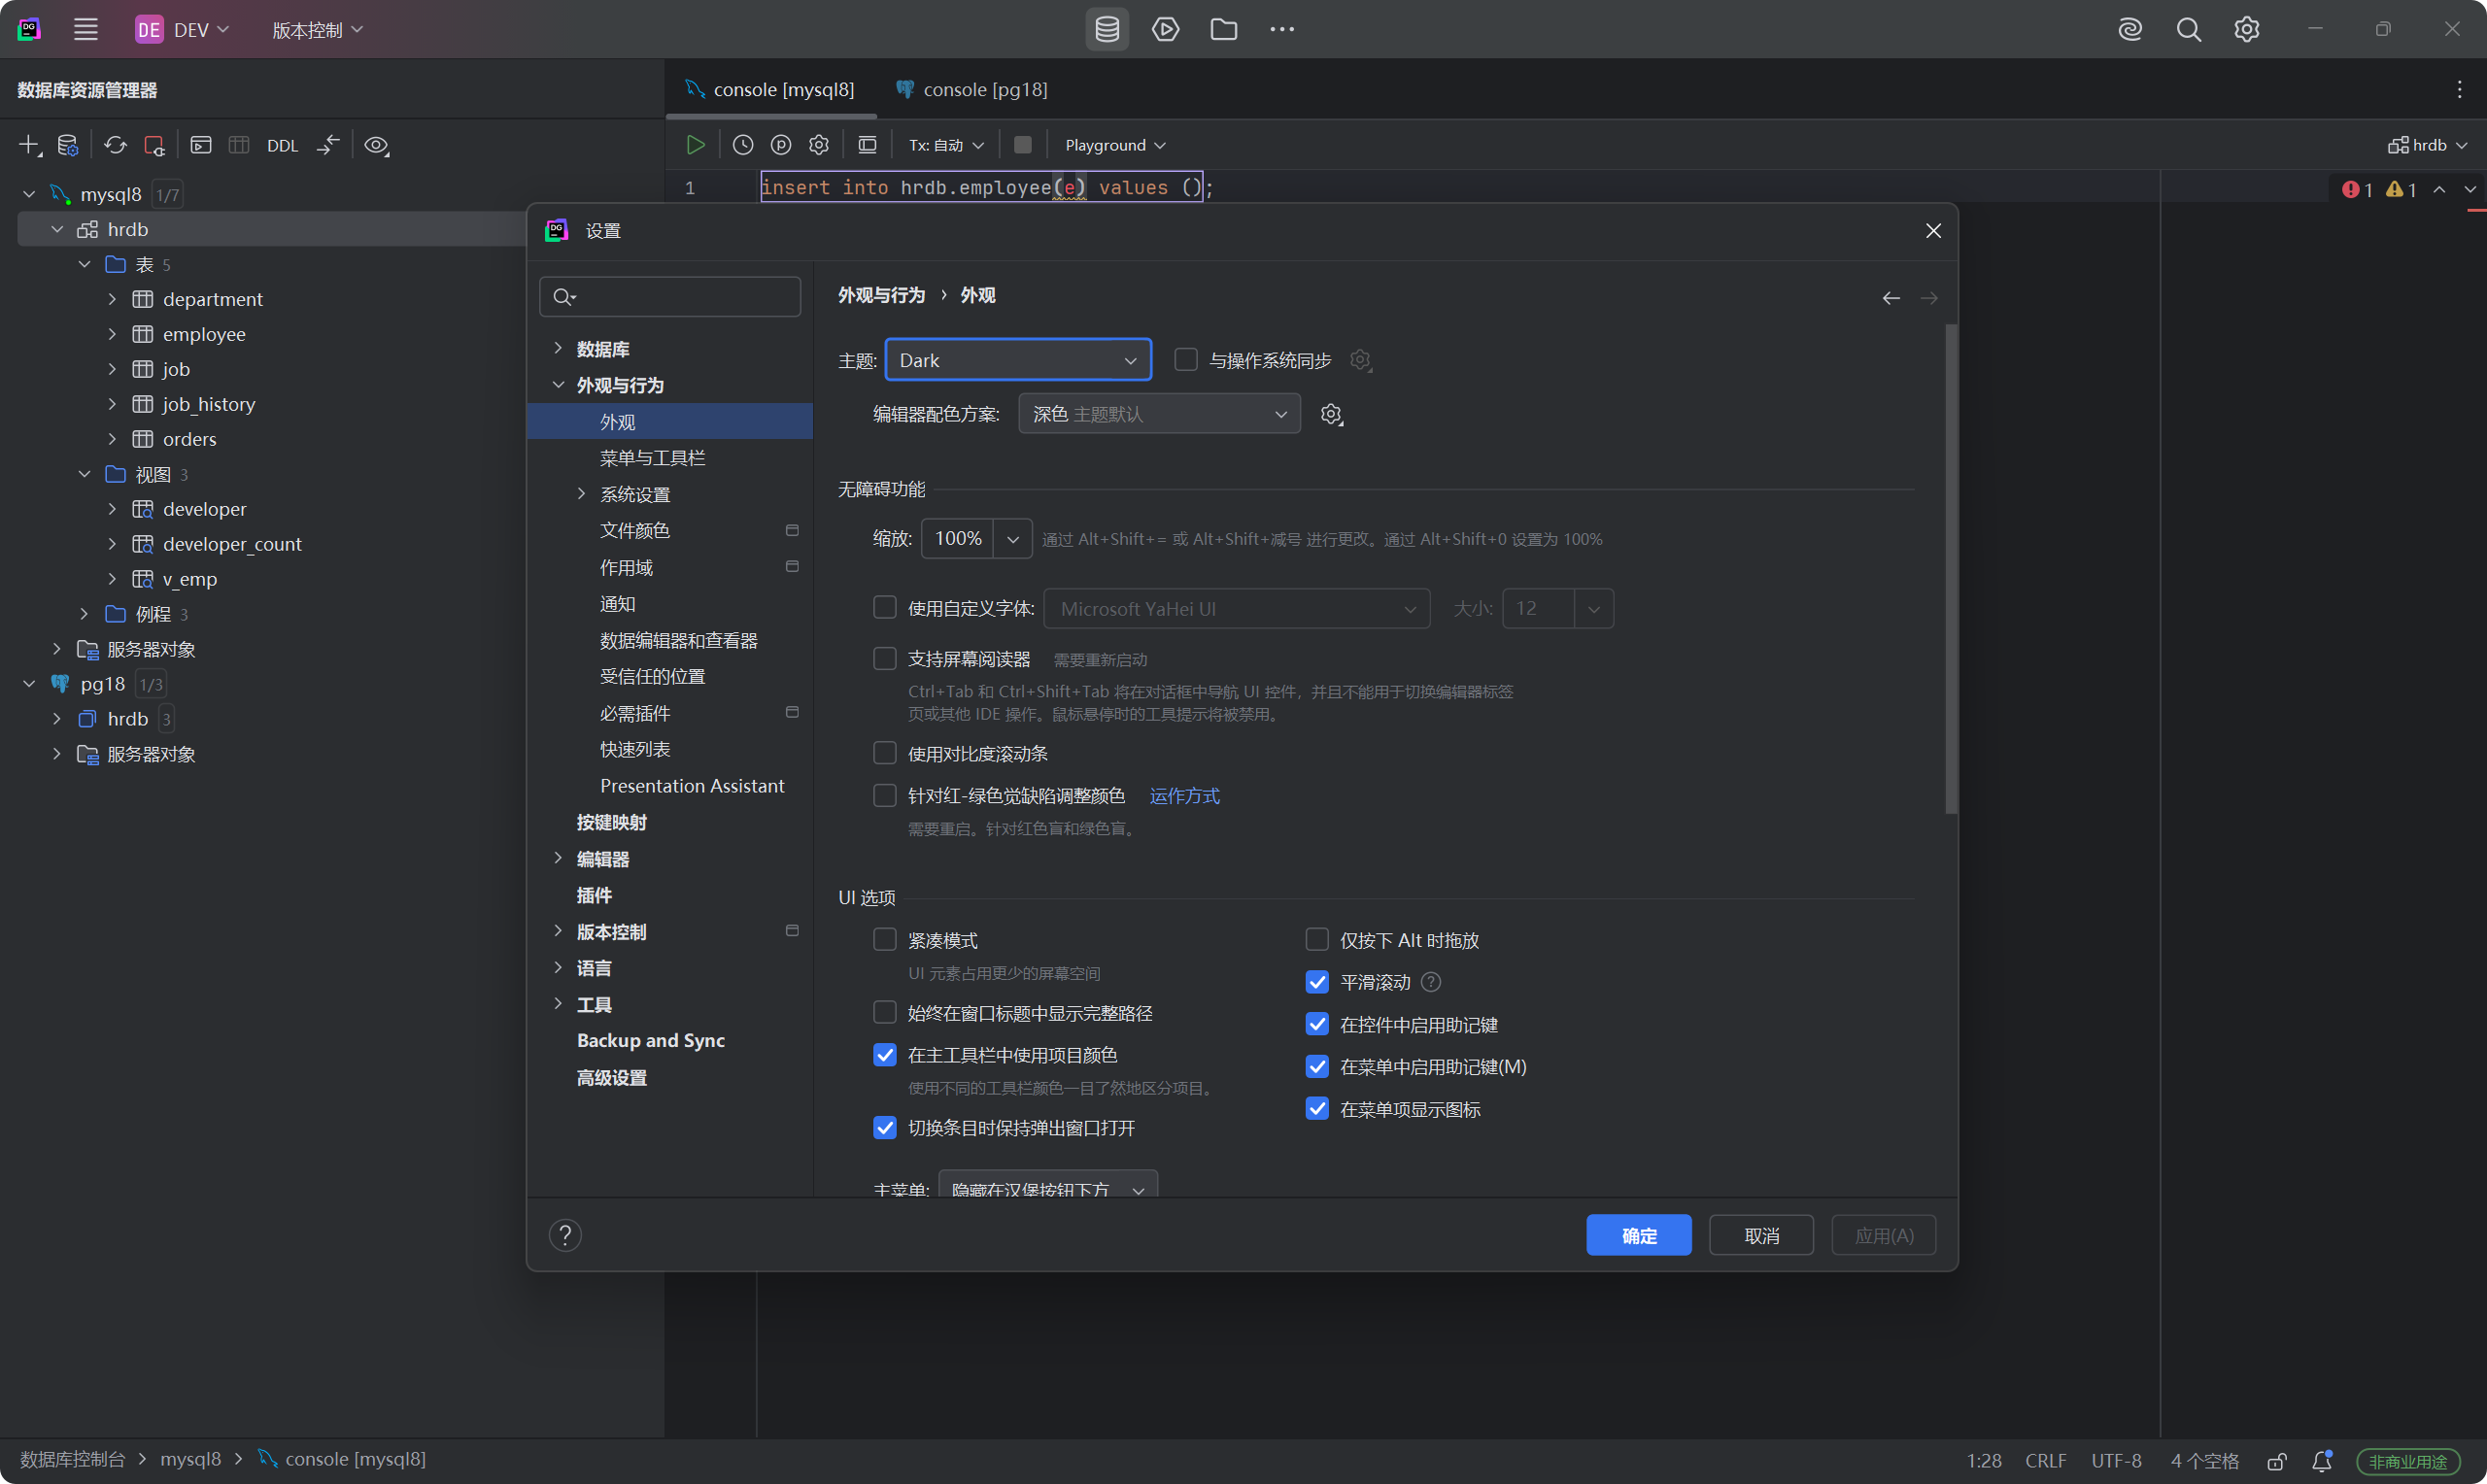Click gear icon next to editor color scheme

tap(1331, 414)
